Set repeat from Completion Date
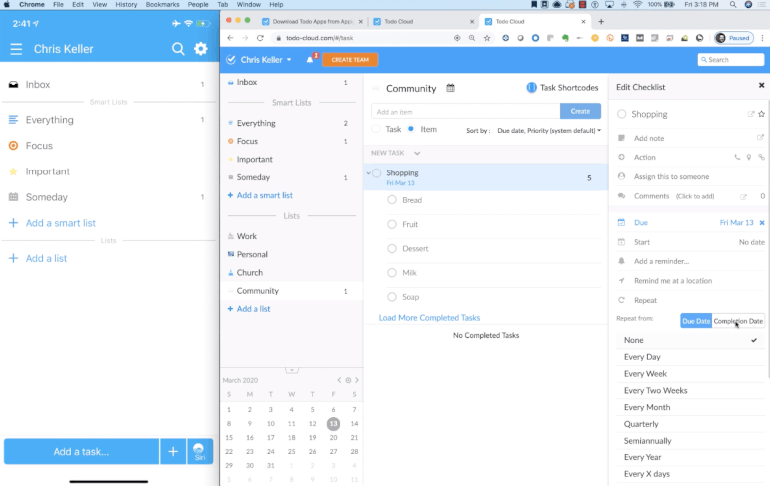 point(738,321)
